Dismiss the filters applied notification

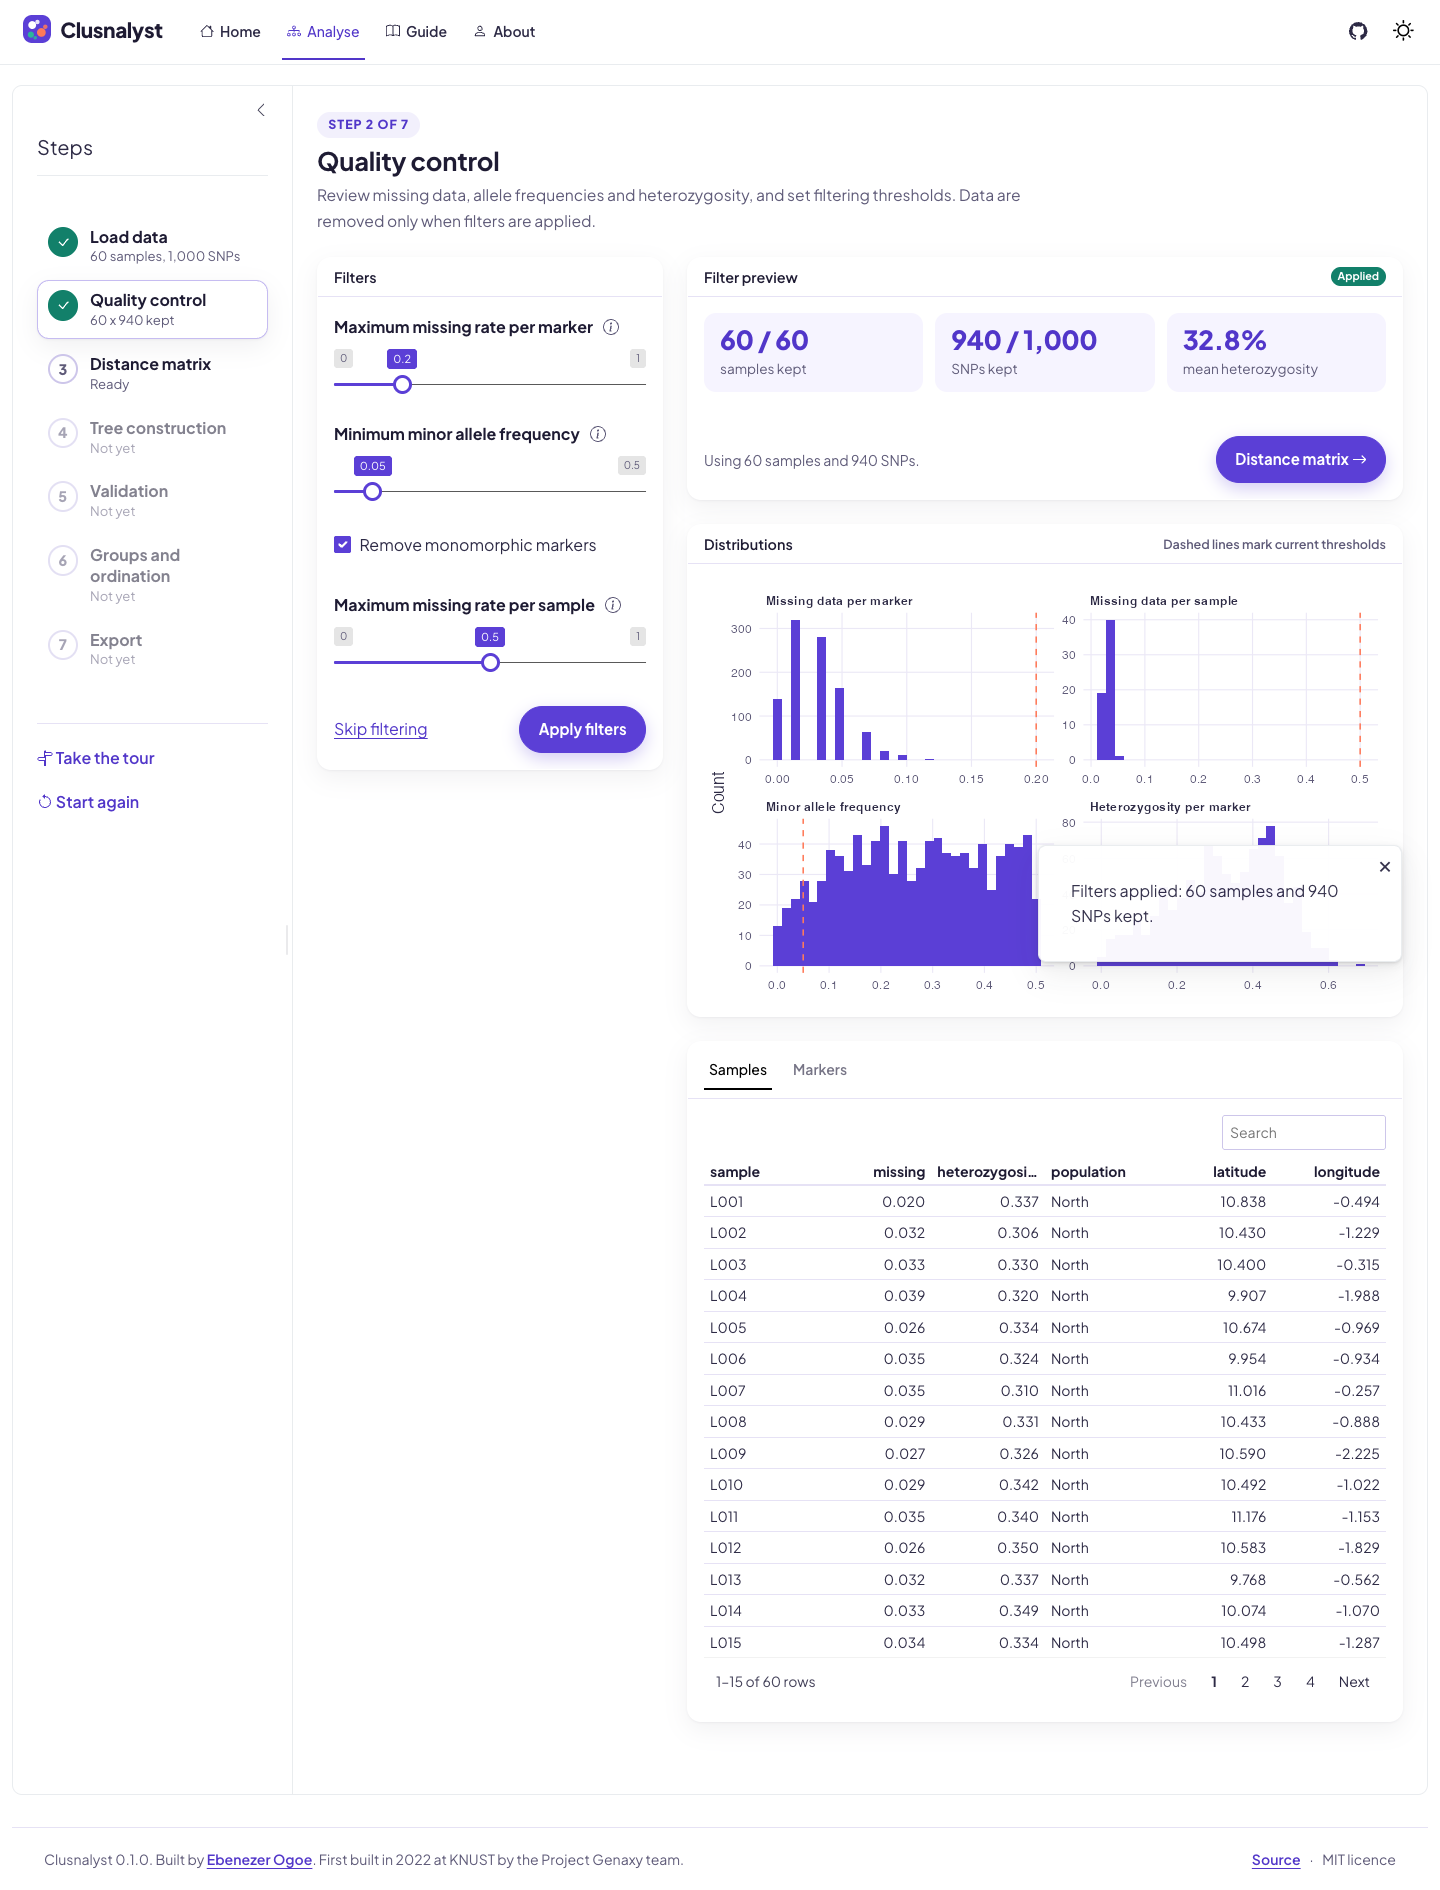click(1385, 867)
